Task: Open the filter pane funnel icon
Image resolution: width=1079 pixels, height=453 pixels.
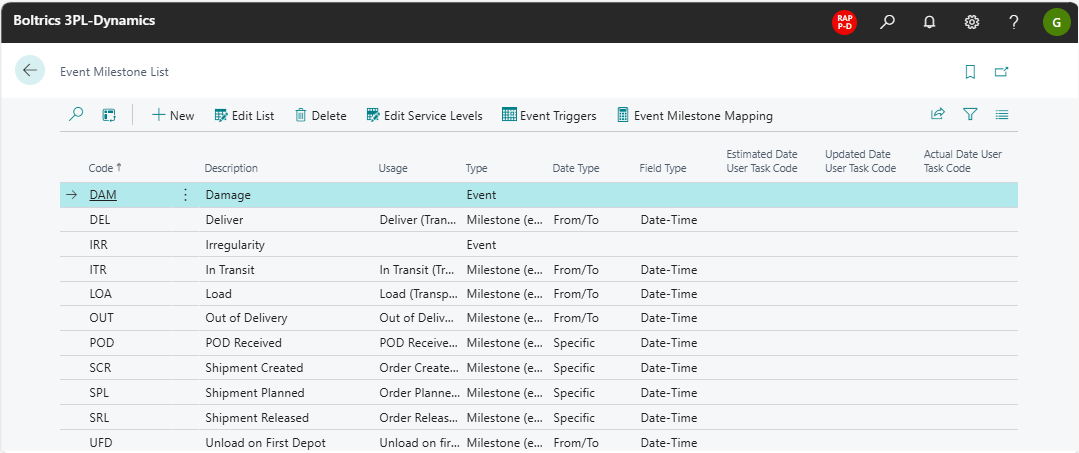Action: point(970,114)
